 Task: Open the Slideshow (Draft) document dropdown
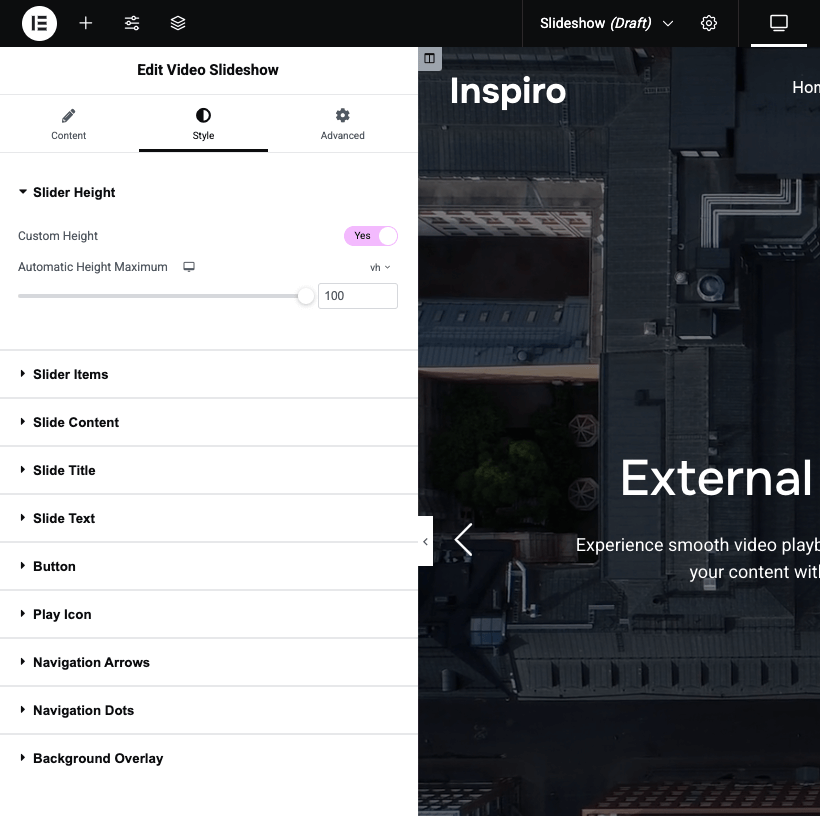(606, 23)
